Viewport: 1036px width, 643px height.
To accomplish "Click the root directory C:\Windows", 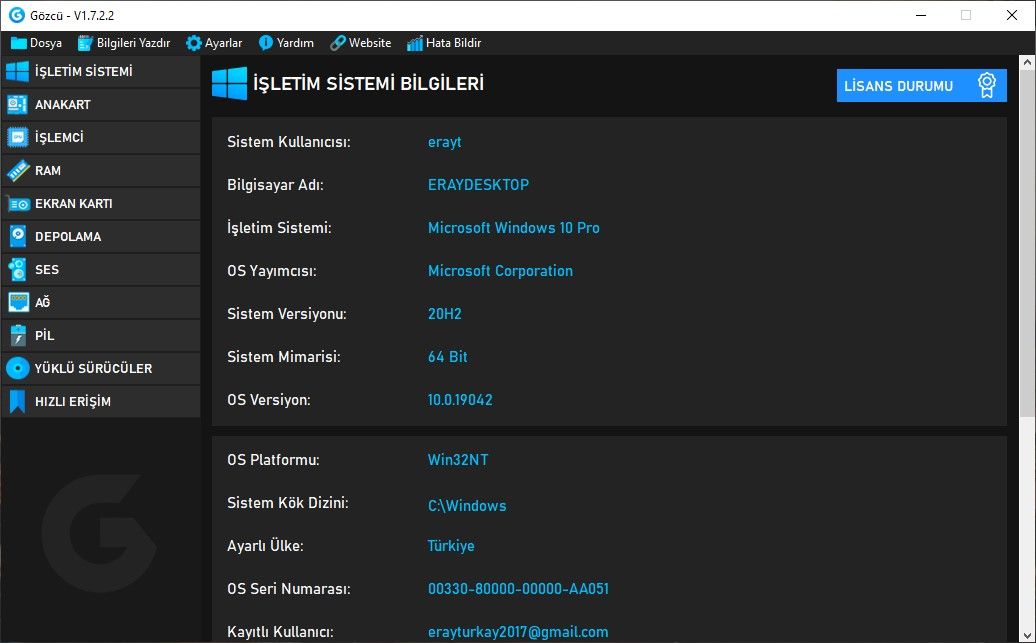I will point(467,506).
